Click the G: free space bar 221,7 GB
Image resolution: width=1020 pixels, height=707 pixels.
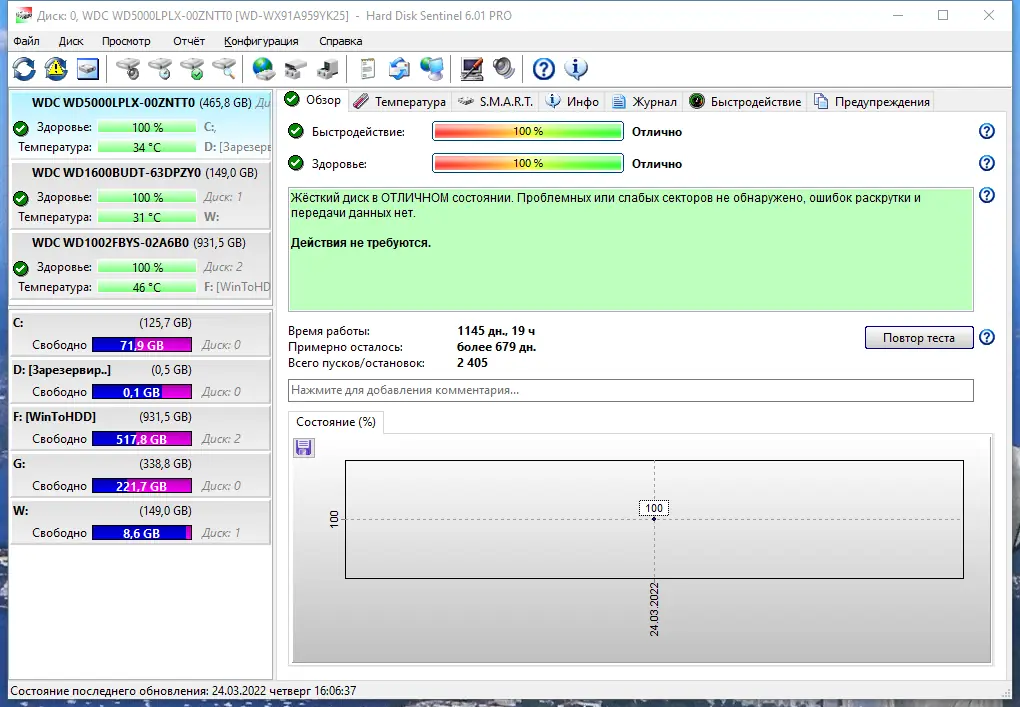pyautogui.click(x=142, y=486)
